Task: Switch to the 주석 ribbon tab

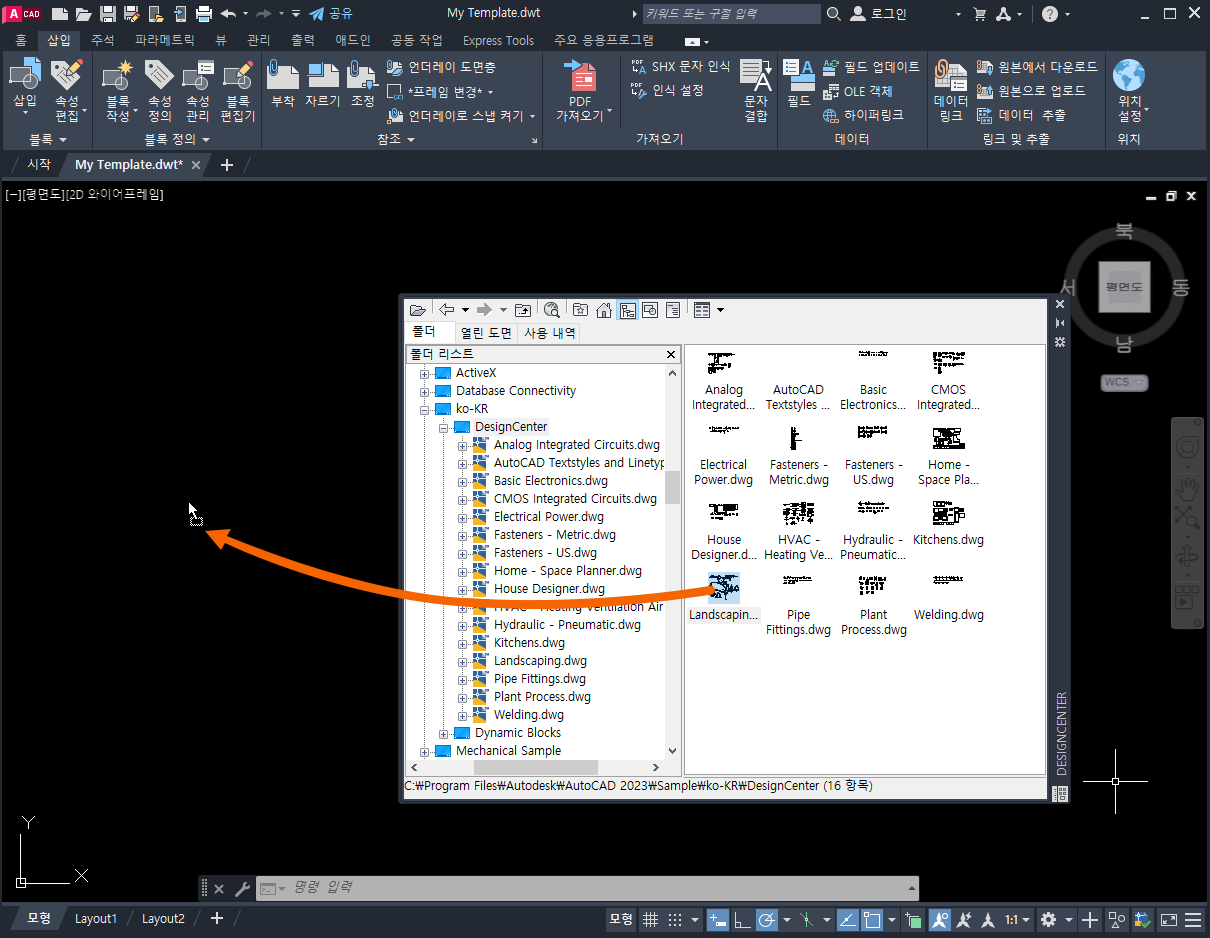Action: pos(103,40)
